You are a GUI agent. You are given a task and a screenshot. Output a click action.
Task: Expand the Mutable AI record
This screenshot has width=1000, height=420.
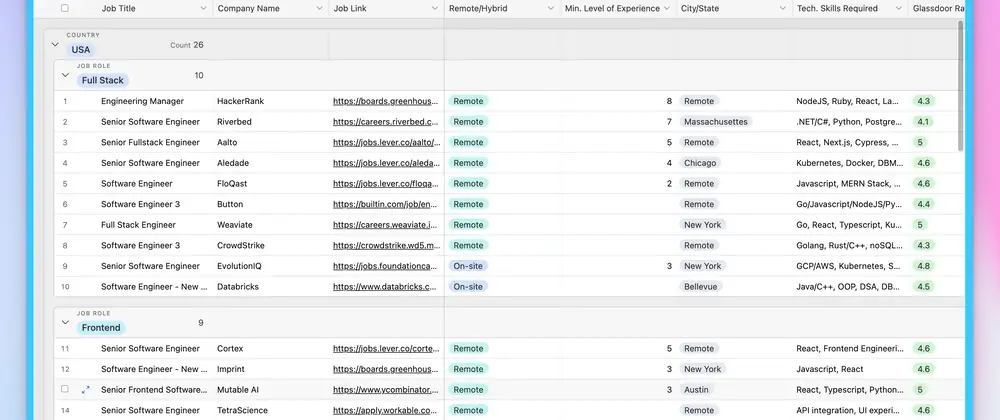point(85,389)
